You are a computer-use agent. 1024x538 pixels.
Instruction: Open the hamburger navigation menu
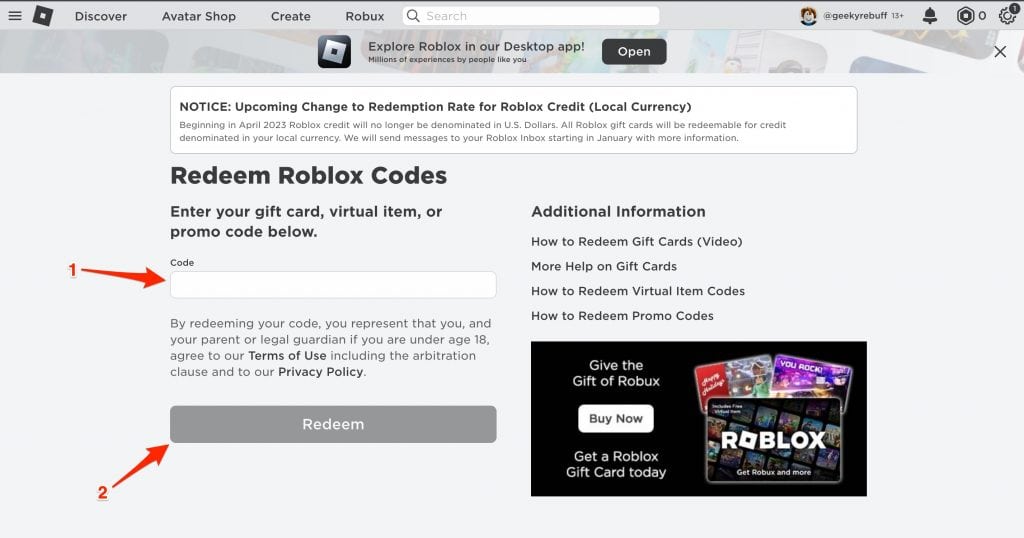coord(15,15)
